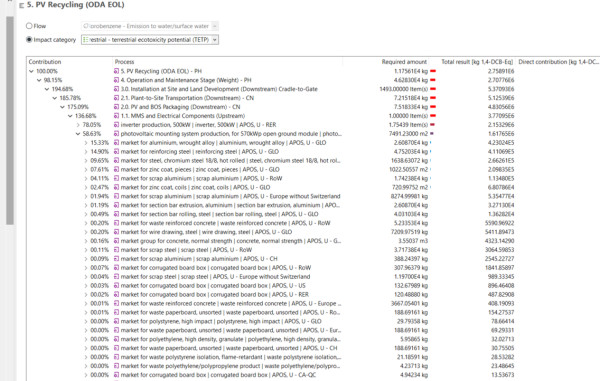Image resolution: width=600 pixels, height=381 pixels.
Task: Click process icon of zinc coat, coils row
Action: click(116, 187)
